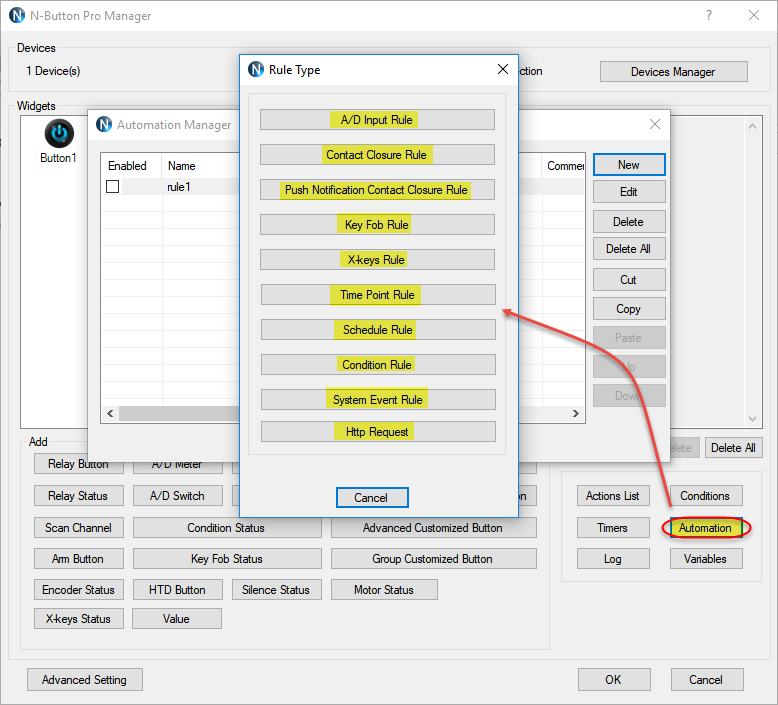Enable the rule1 checkbox

click(113, 187)
